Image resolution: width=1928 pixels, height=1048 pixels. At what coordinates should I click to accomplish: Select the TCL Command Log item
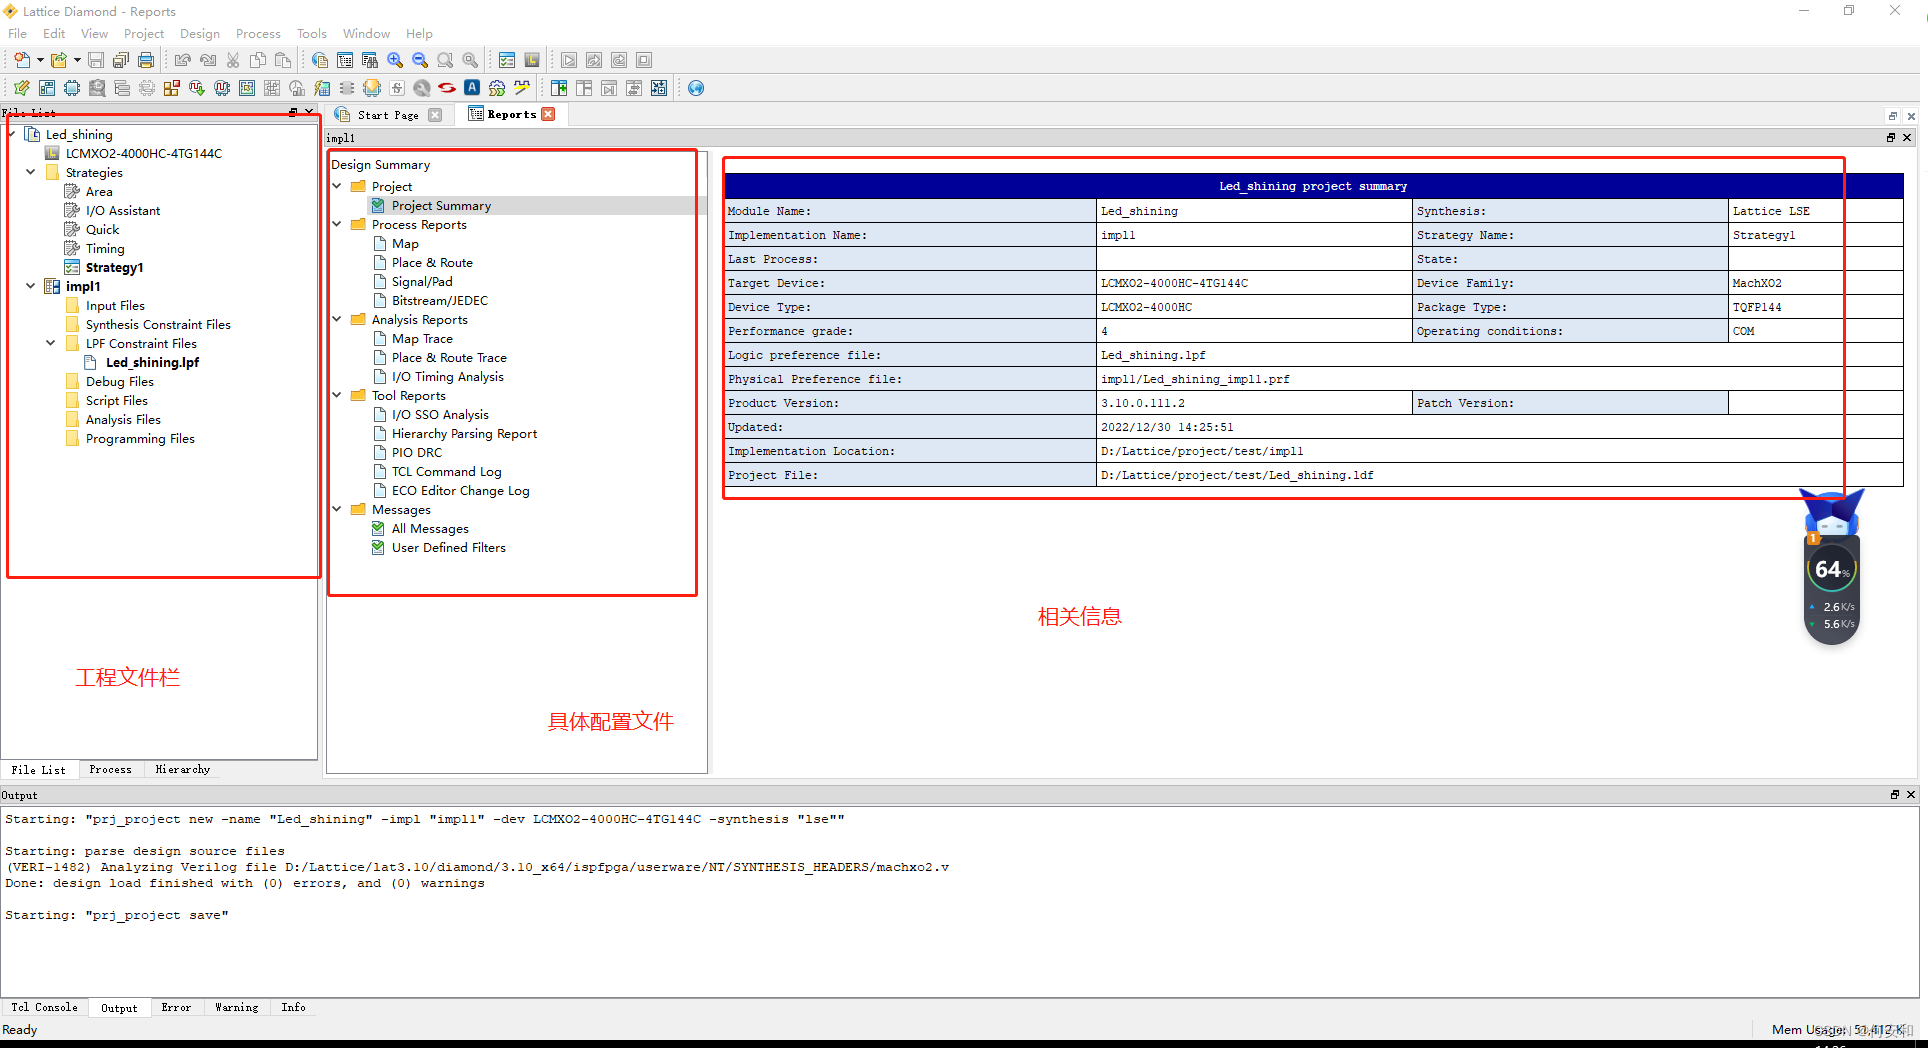(446, 471)
